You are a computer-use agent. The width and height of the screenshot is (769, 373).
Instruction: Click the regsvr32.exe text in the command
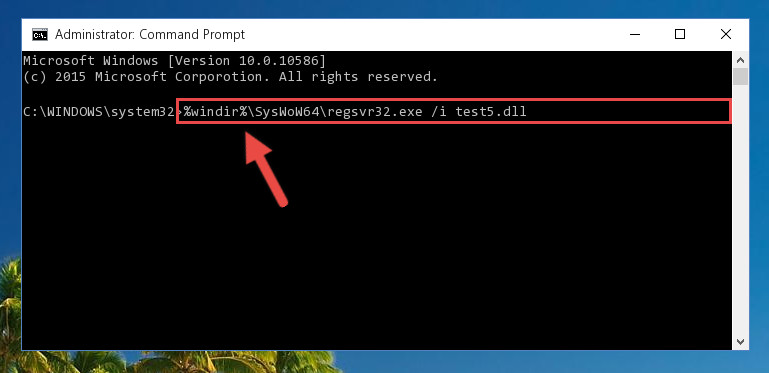pos(375,112)
